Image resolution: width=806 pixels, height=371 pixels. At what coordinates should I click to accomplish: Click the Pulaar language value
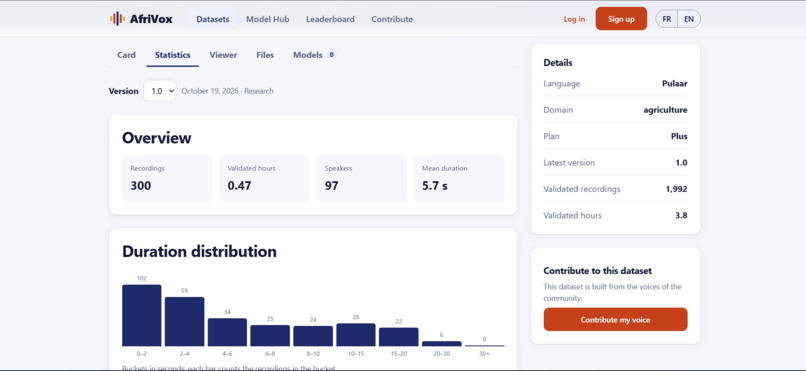(x=674, y=83)
